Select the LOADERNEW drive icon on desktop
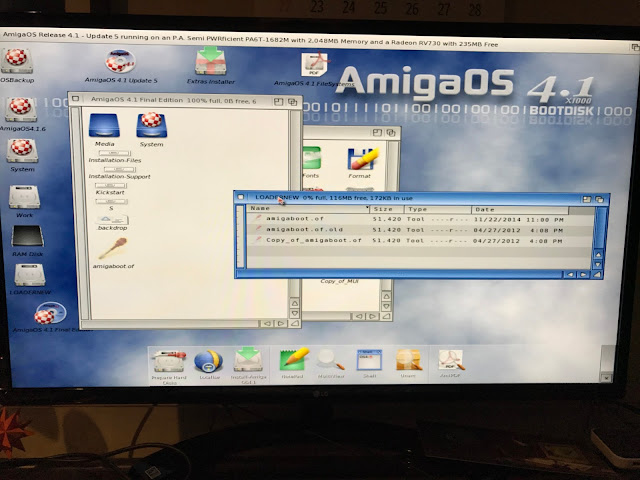The image size is (640, 480). (x=29, y=275)
